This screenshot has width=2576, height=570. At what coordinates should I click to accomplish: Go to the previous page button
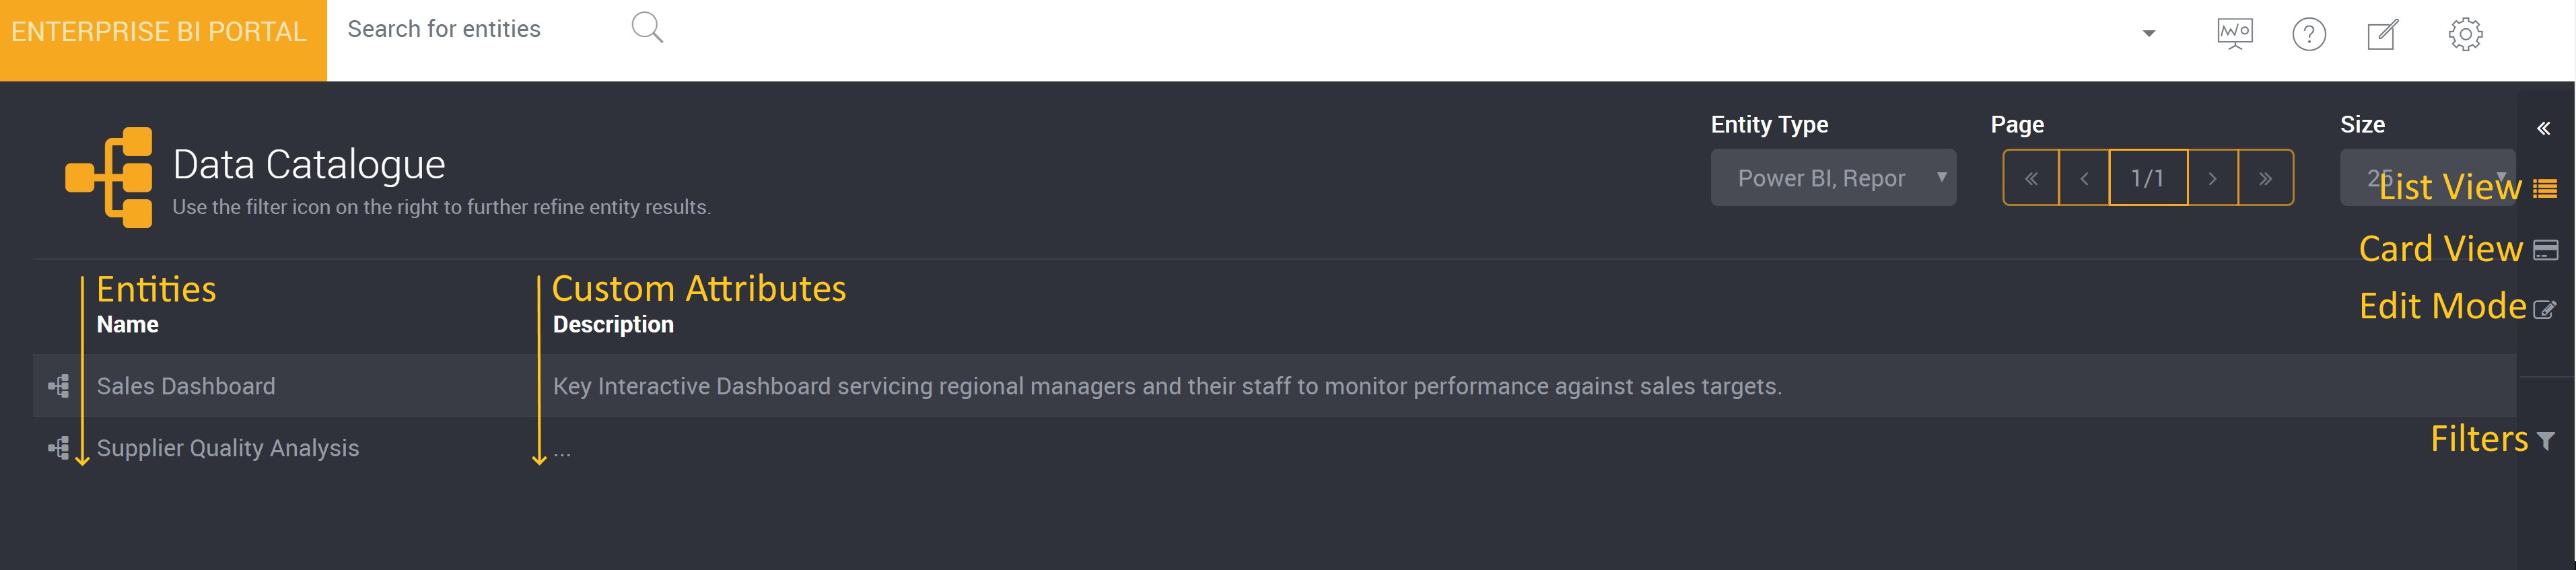(2084, 178)
